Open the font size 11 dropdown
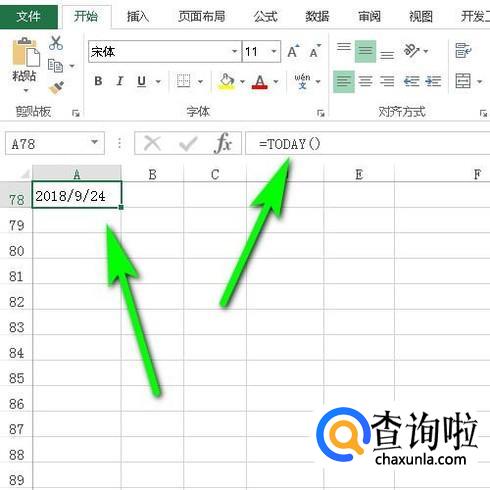The height and width of the screenshot is (490, 490). click(x=274, y=51)
